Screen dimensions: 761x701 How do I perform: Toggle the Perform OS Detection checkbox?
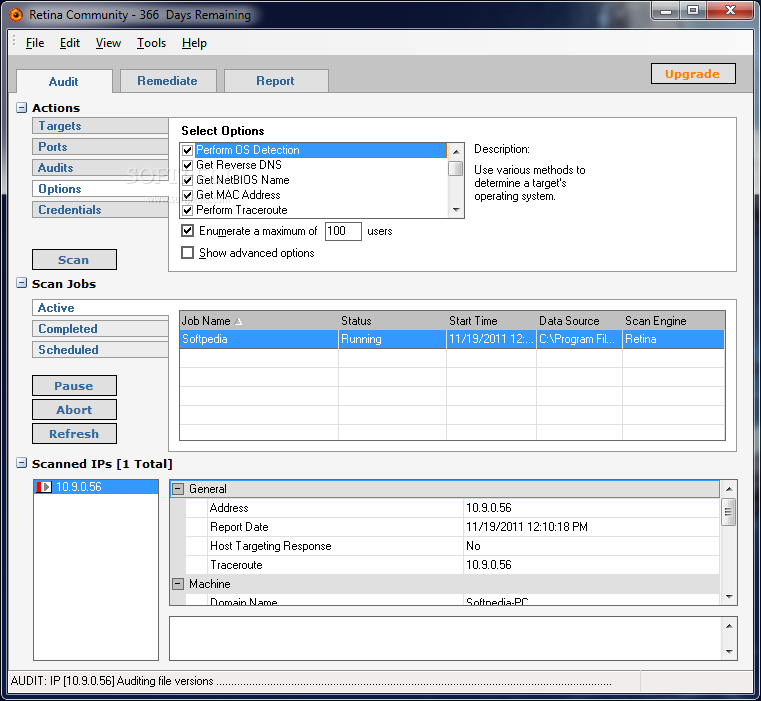click(x=188, y=150)
